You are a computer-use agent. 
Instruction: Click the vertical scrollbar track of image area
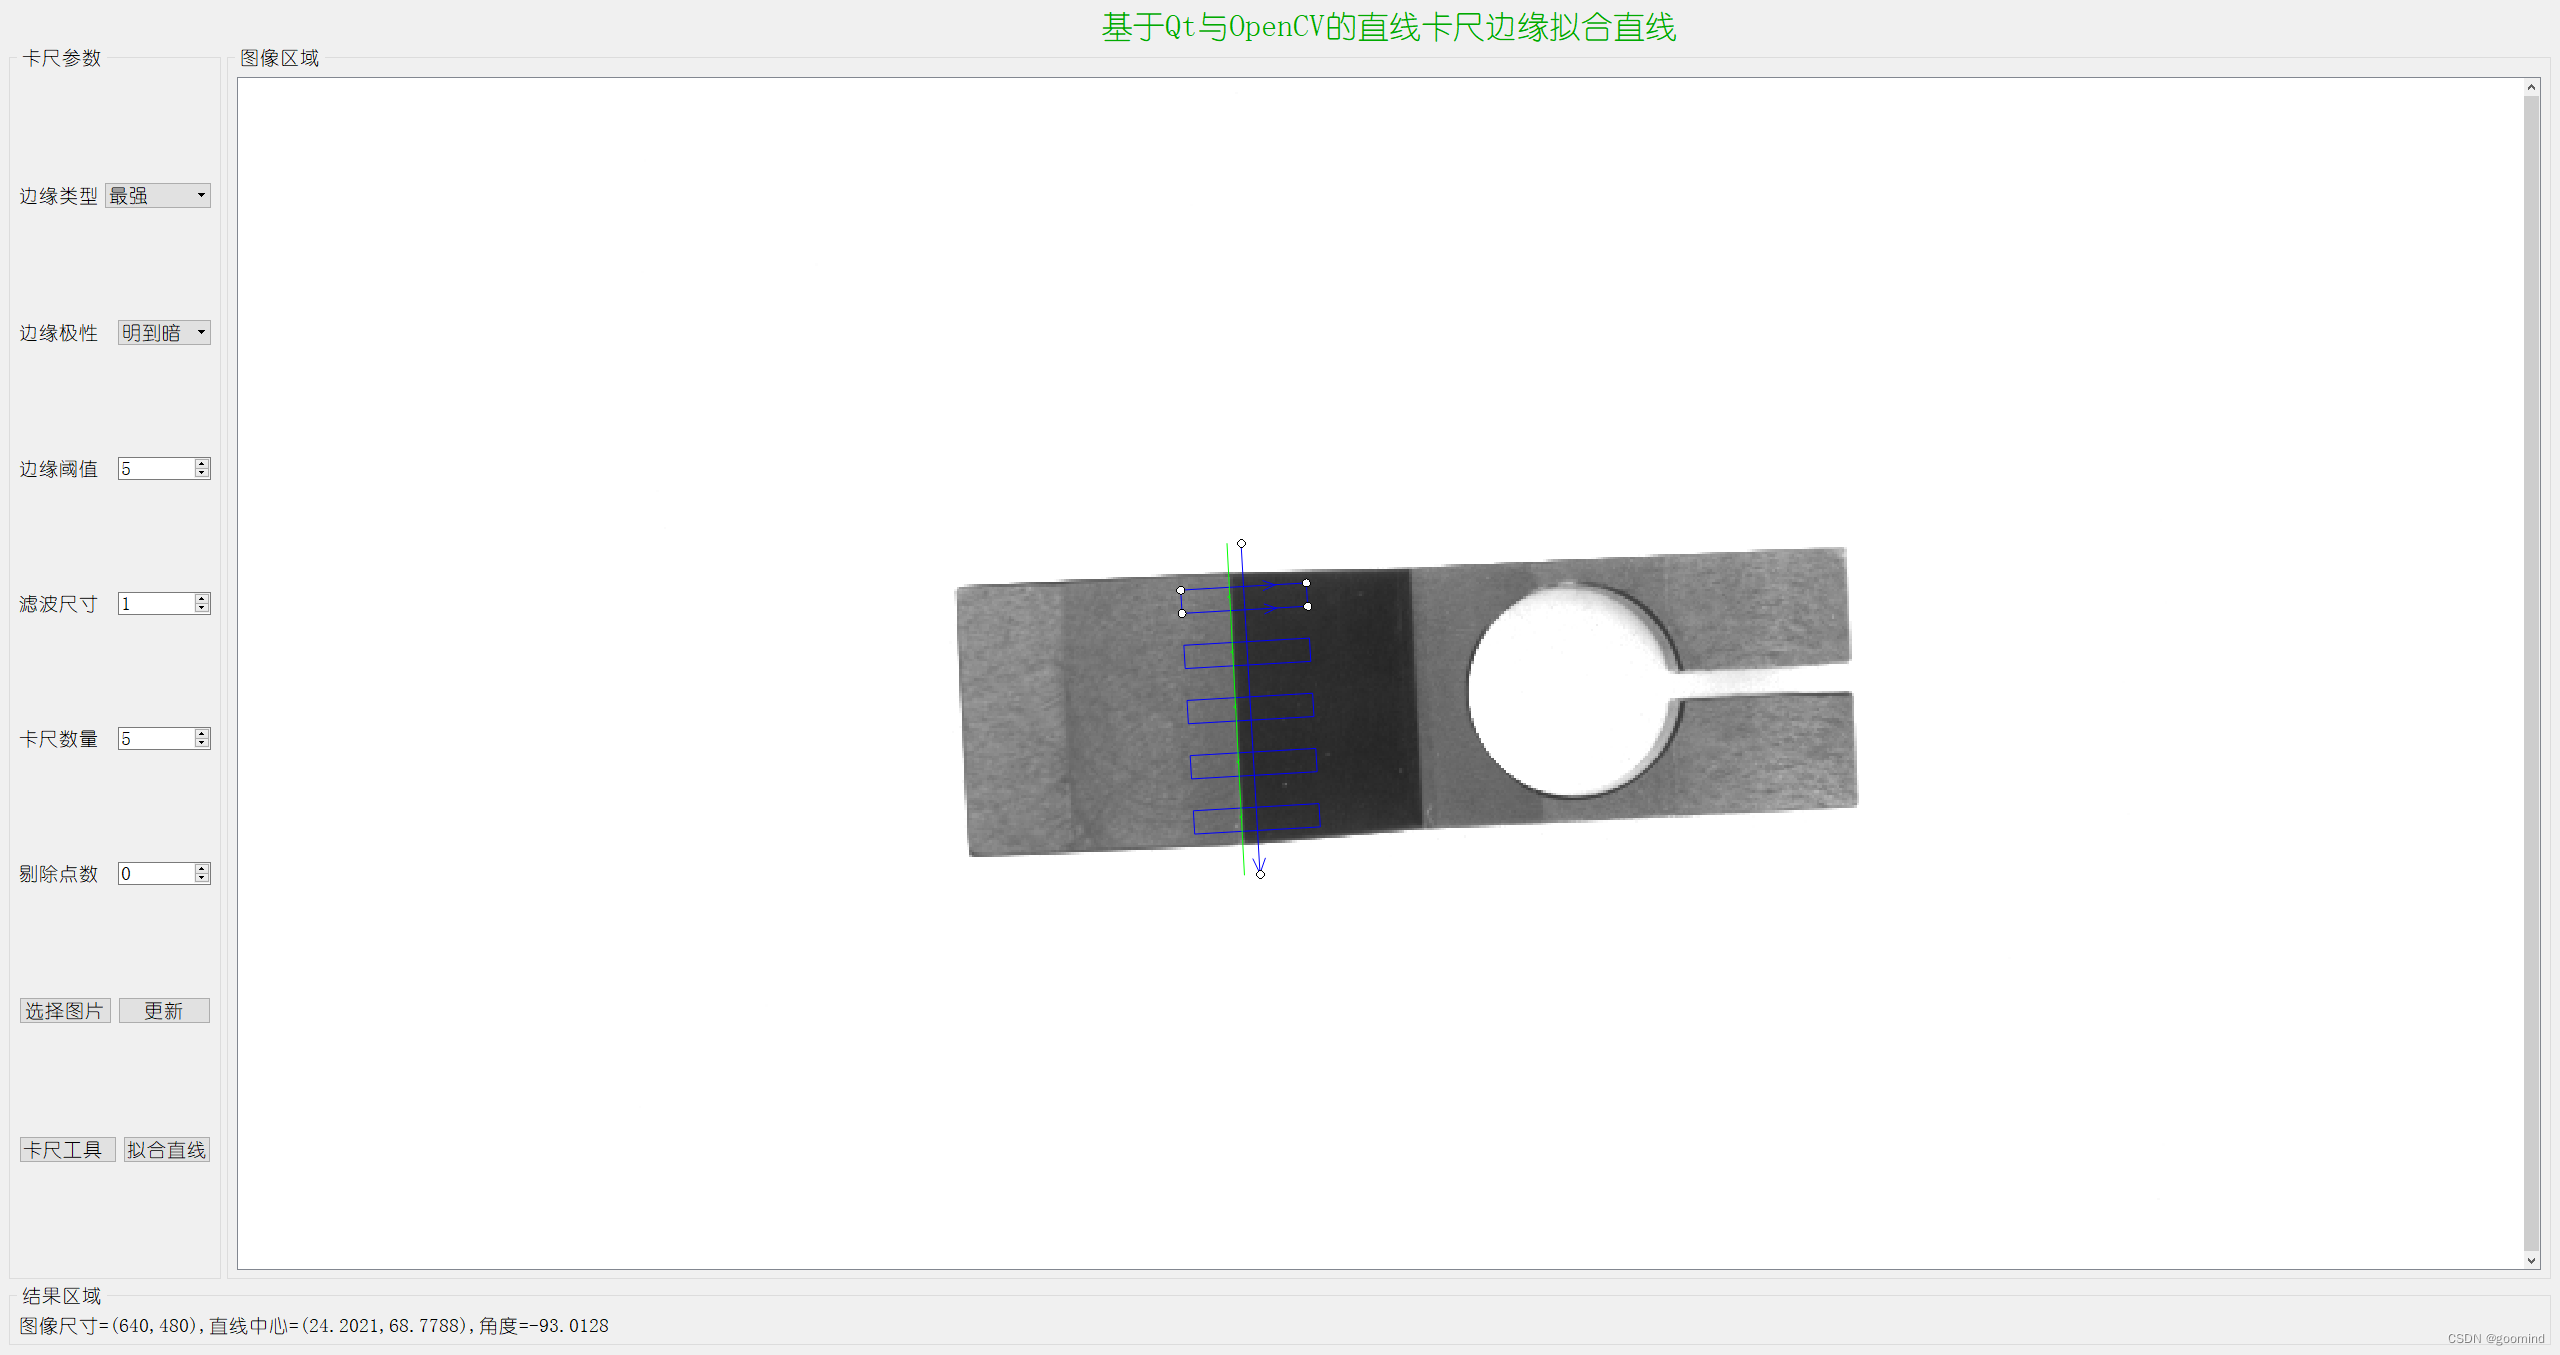coord(2531,674)
